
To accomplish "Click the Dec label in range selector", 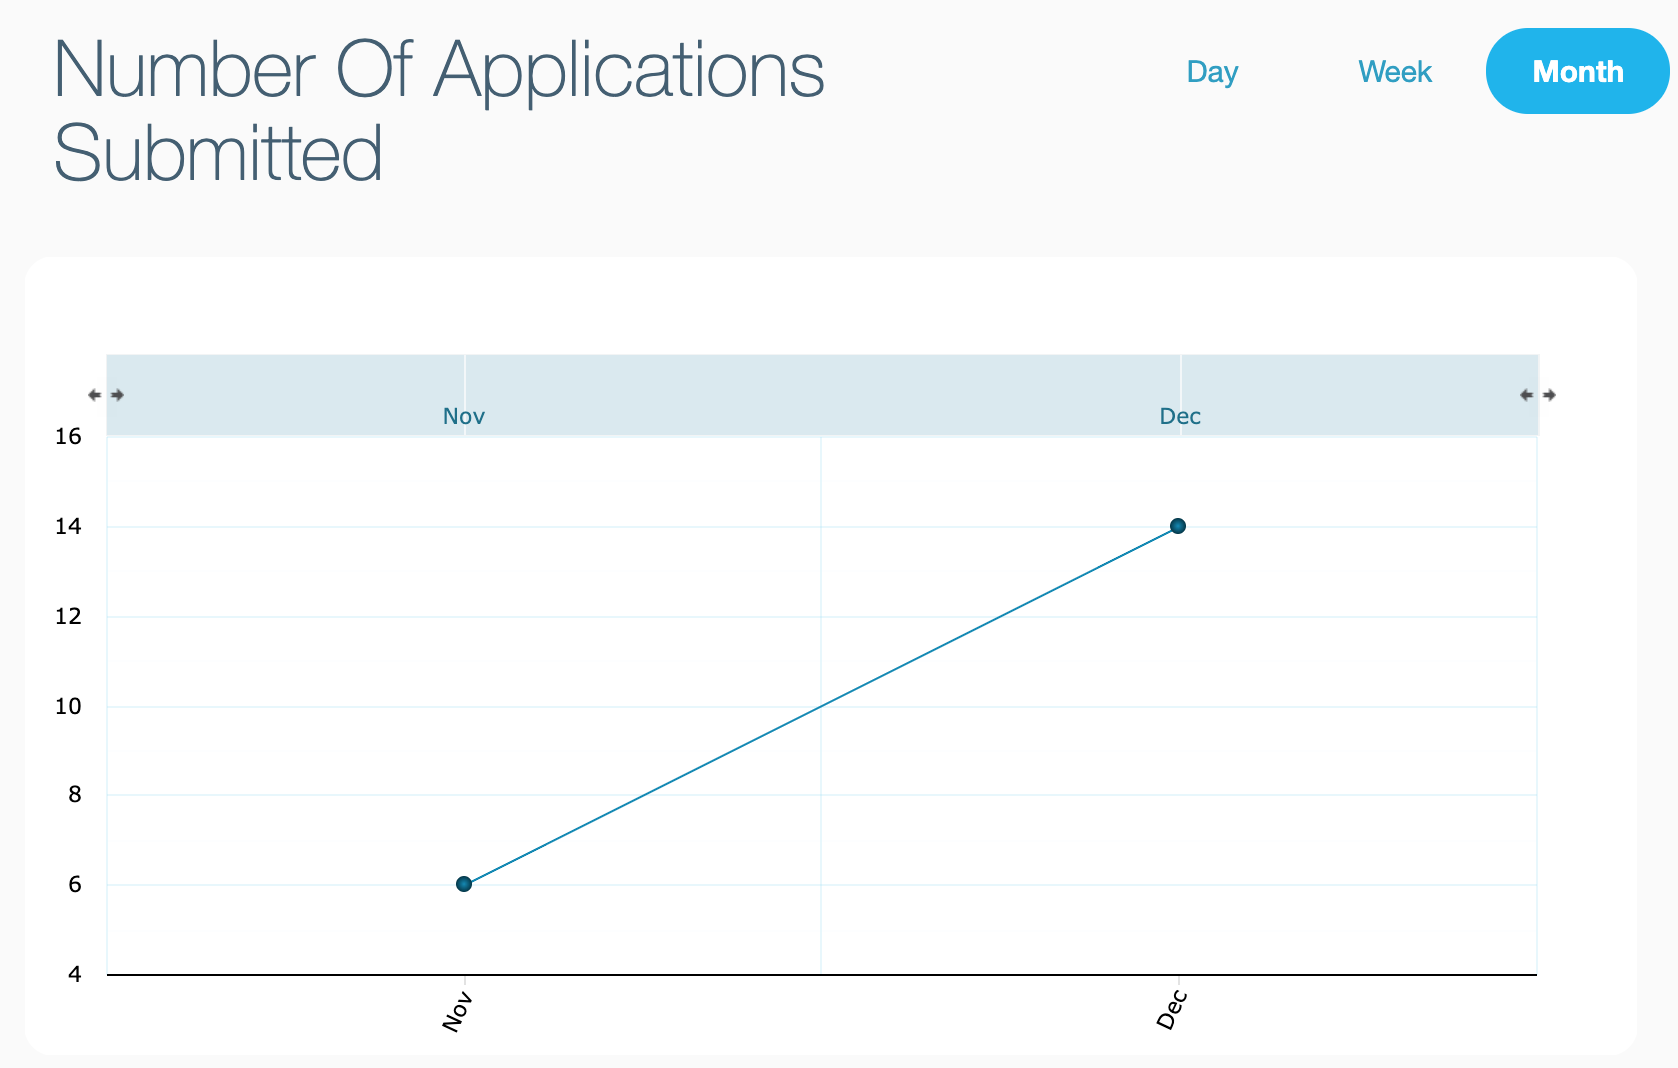I will (x=1180, y=416).
